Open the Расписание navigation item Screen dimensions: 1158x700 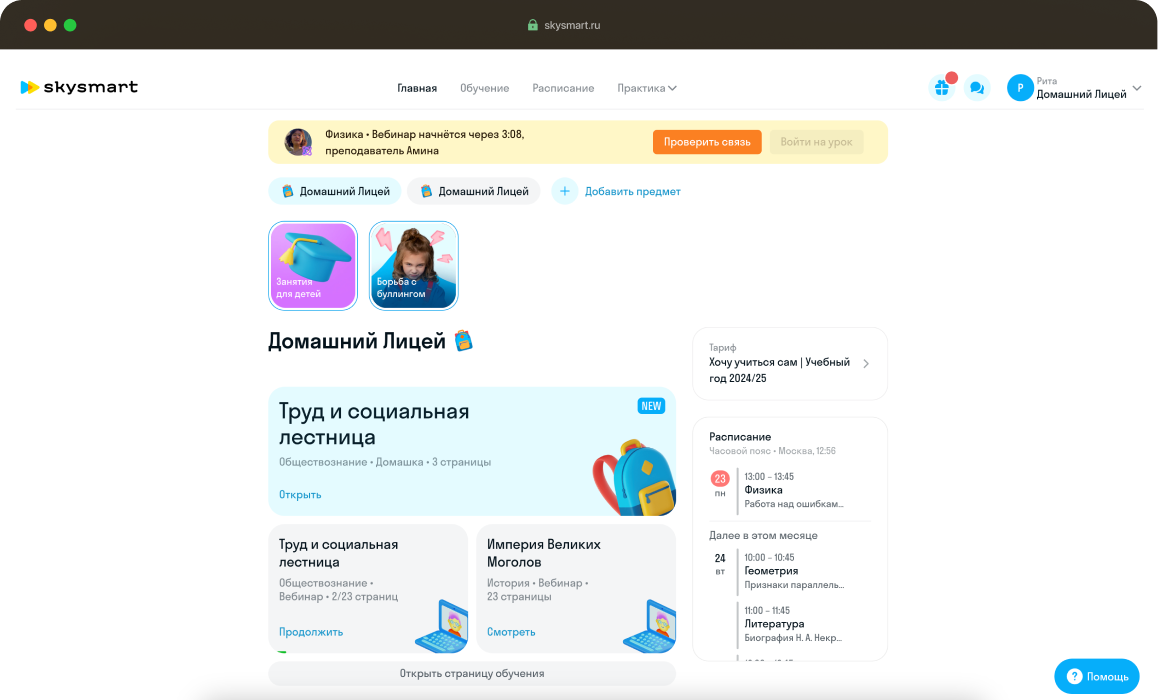point(563,88)
